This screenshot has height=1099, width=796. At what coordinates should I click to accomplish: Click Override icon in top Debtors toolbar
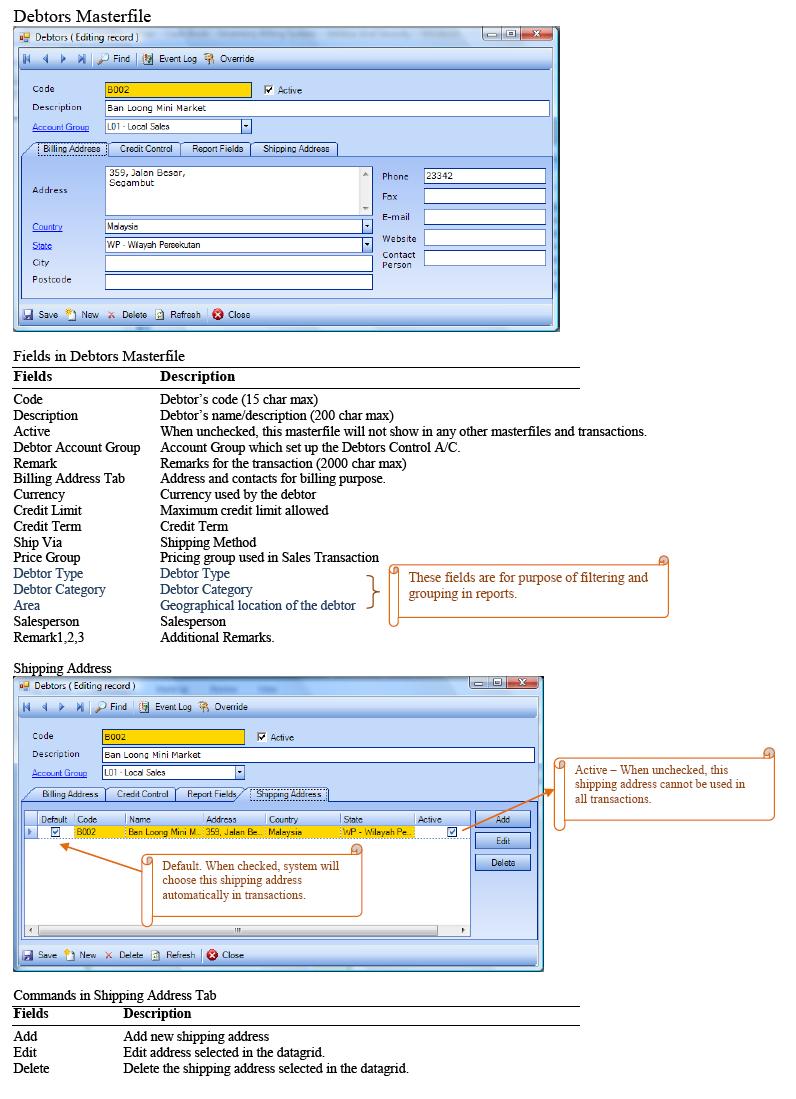click(209, 59)
